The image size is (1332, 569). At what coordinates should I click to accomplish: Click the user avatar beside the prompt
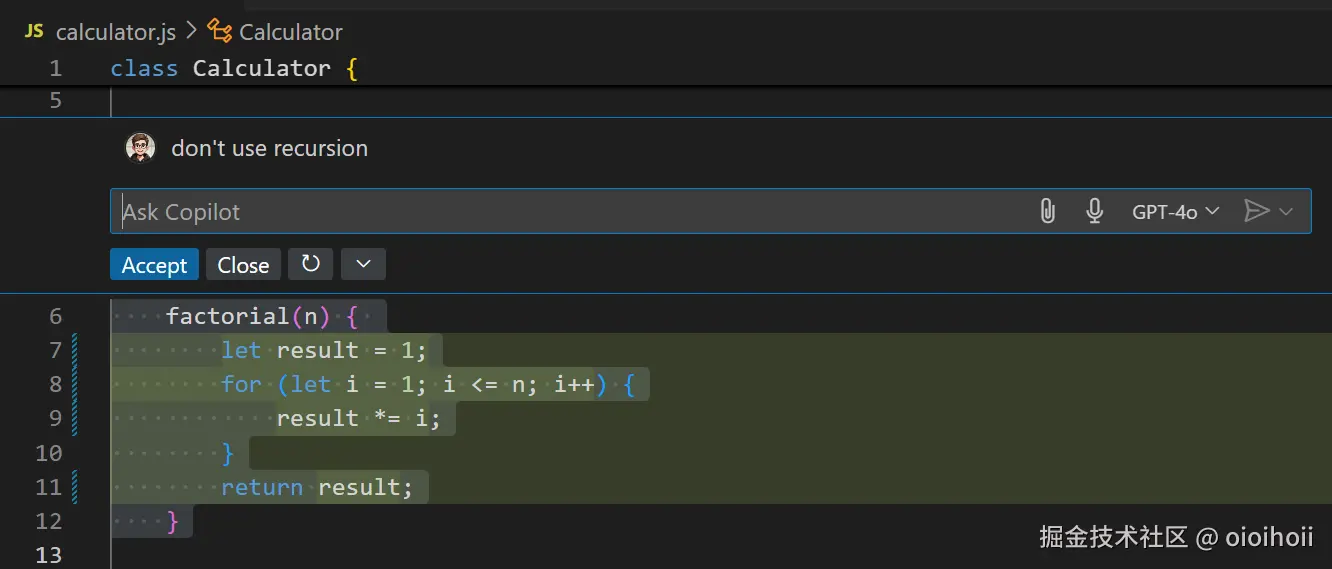pyautogui.click(x=140, y=148)
